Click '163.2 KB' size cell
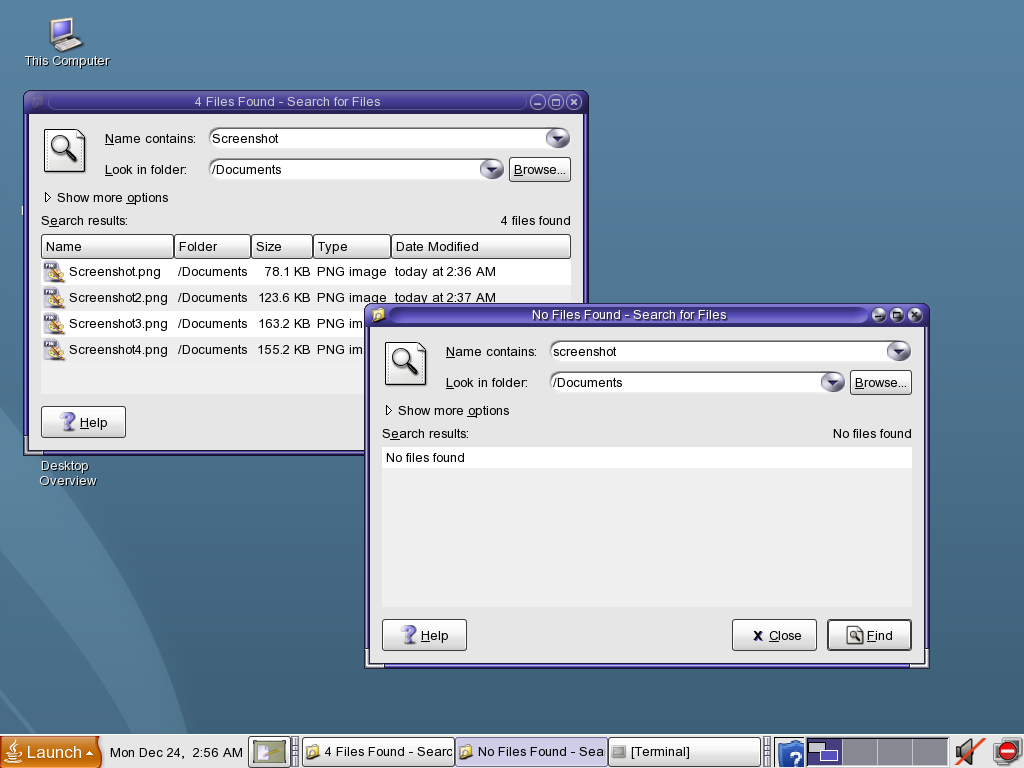The width and height of the screenshot is (1024, 768). [284, 324]
